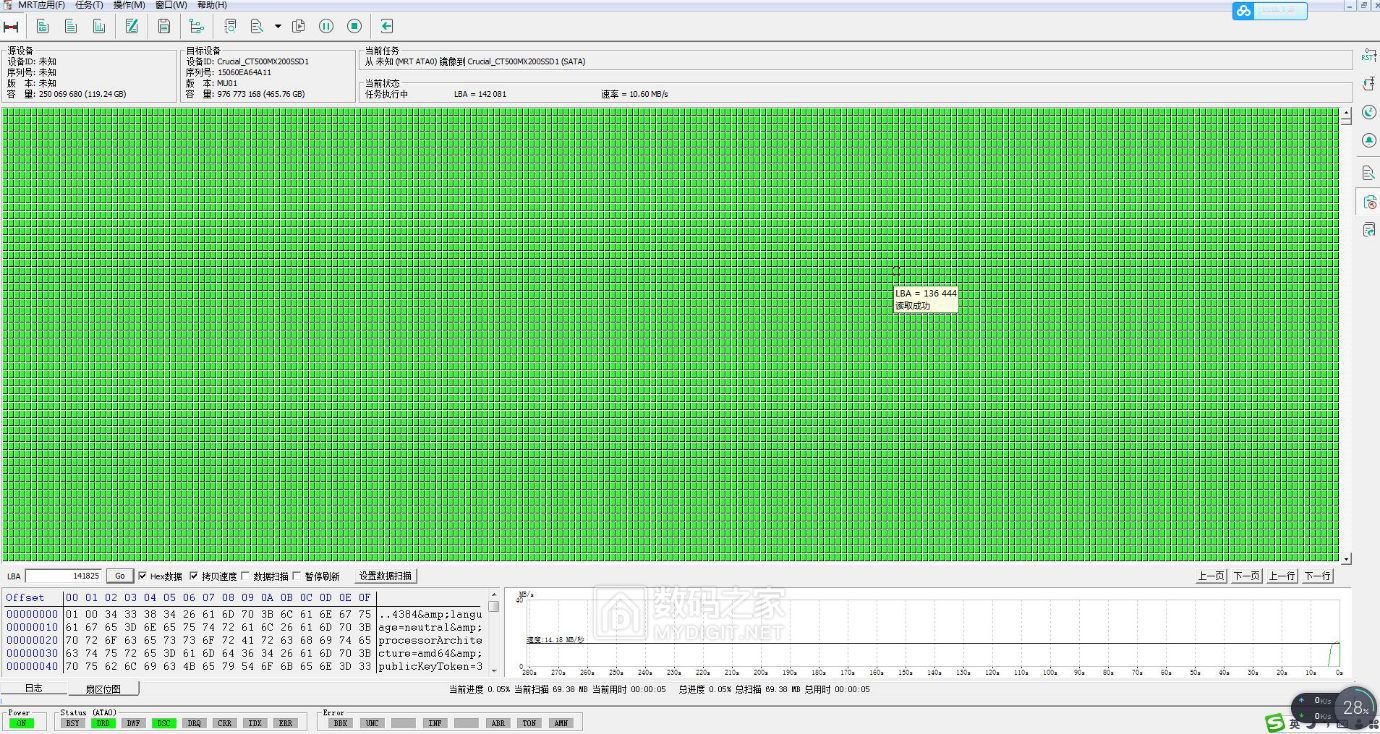The width and height of the screenshot is (1380, 734).
Task: Click the chart-style document toolbar icon
Action: [x=99, y=26]
